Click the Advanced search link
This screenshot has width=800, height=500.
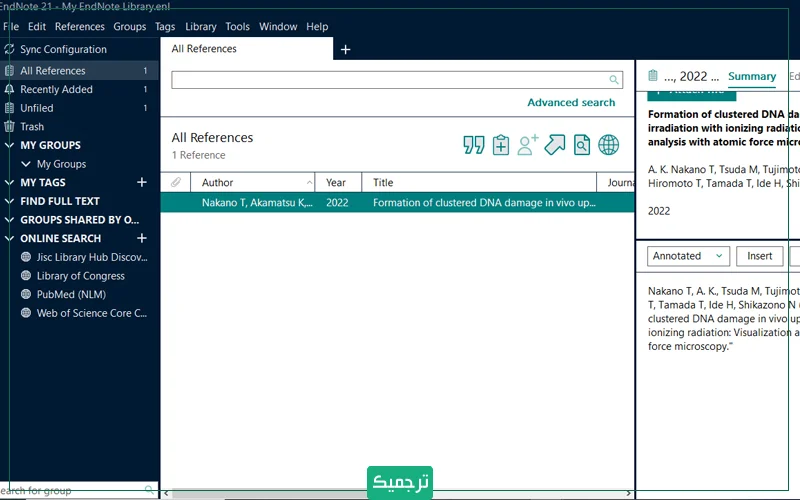point(571,102)
